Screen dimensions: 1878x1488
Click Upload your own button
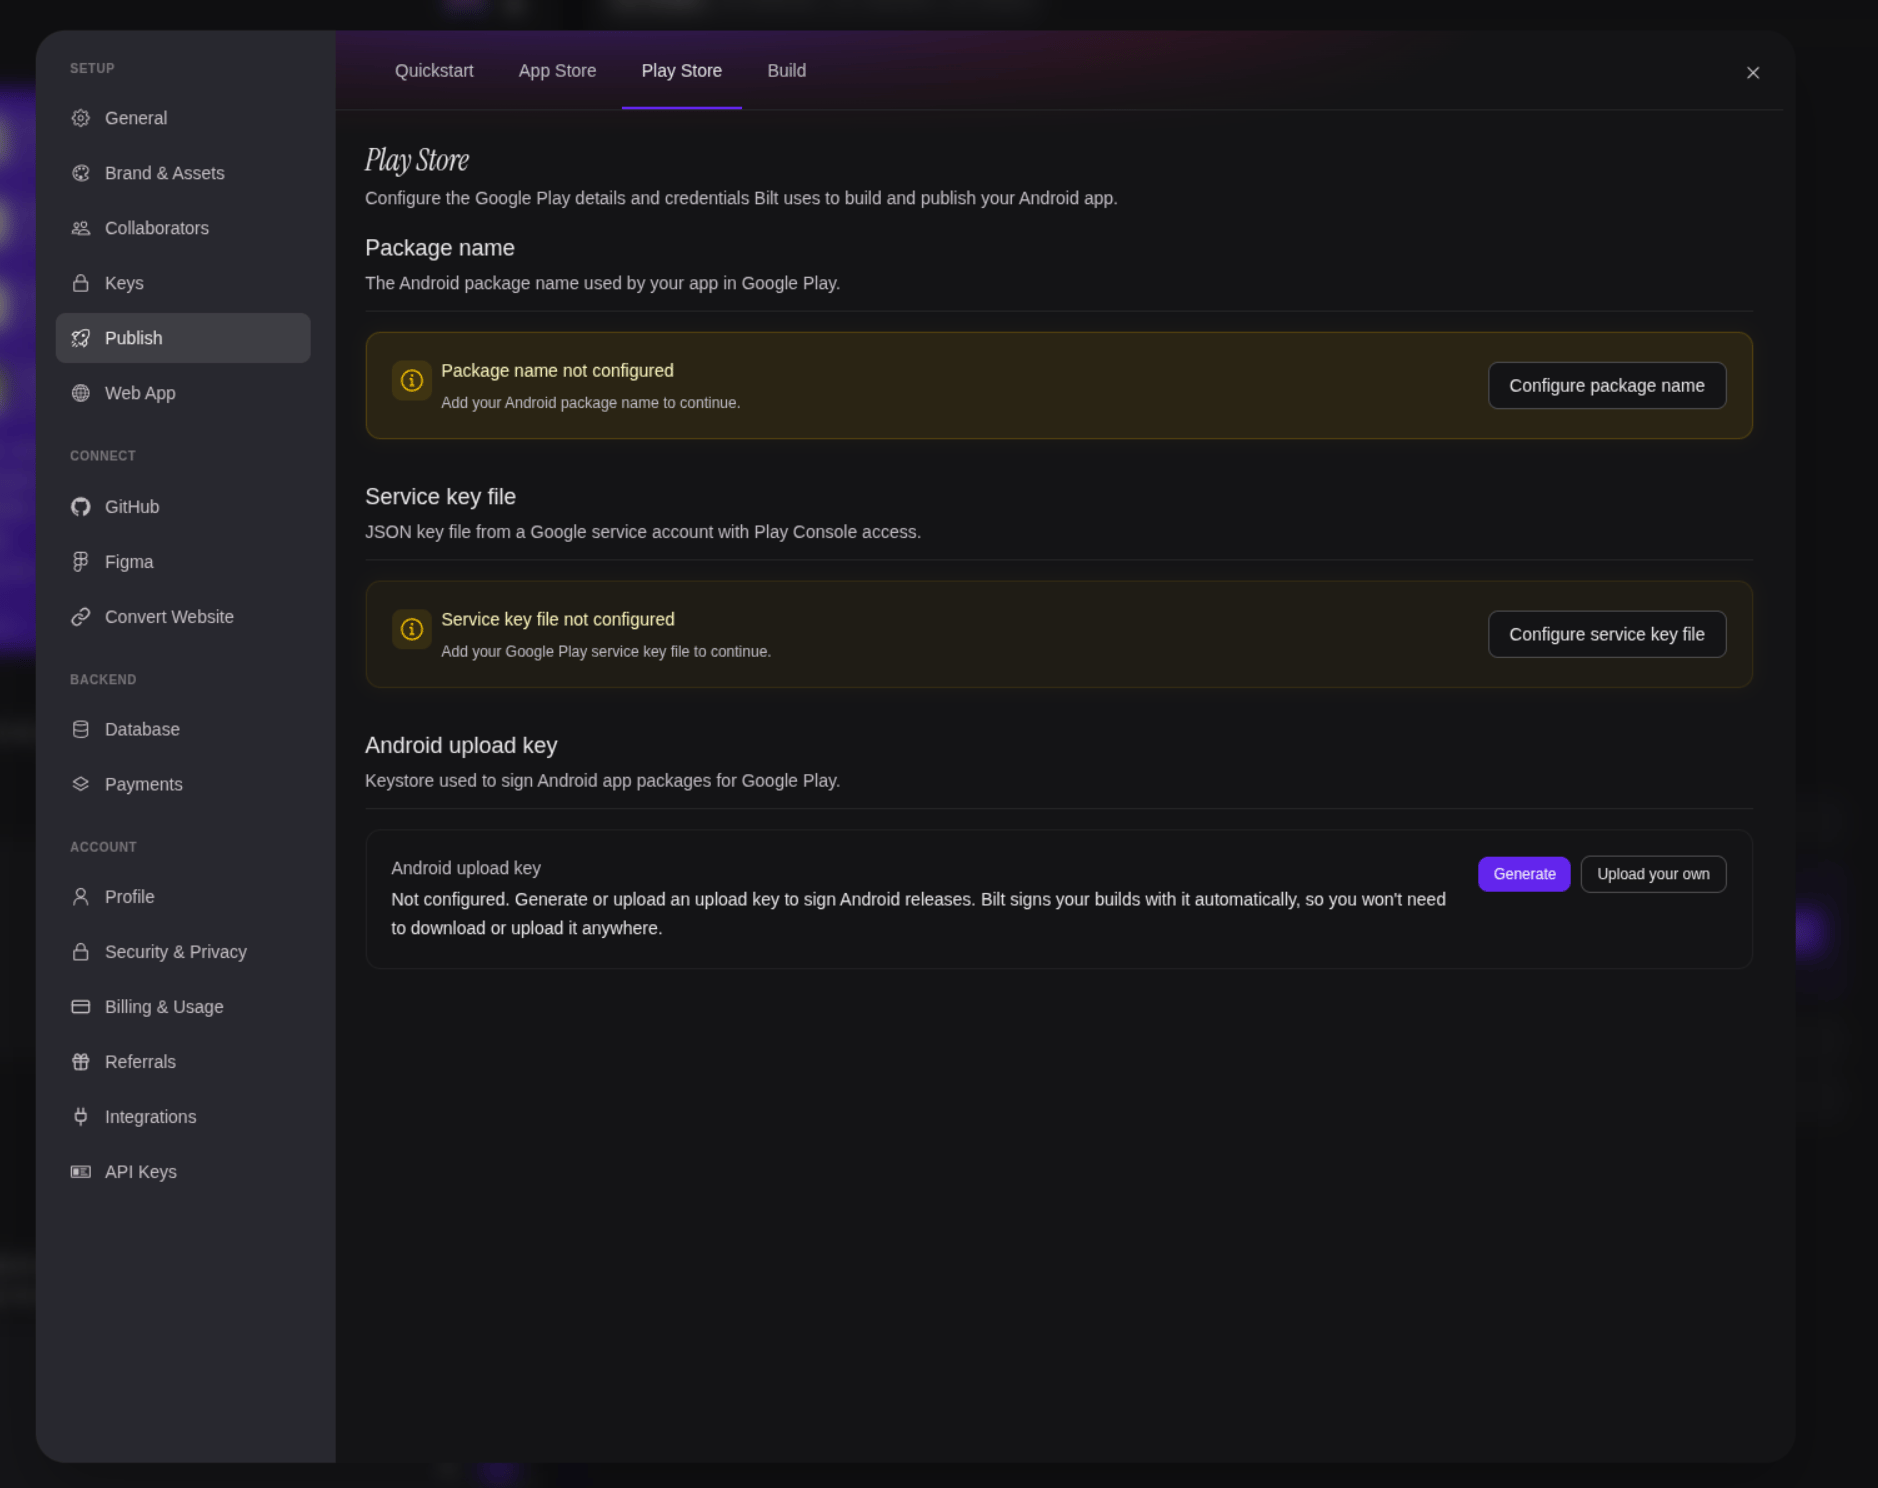click(1653, 874)
